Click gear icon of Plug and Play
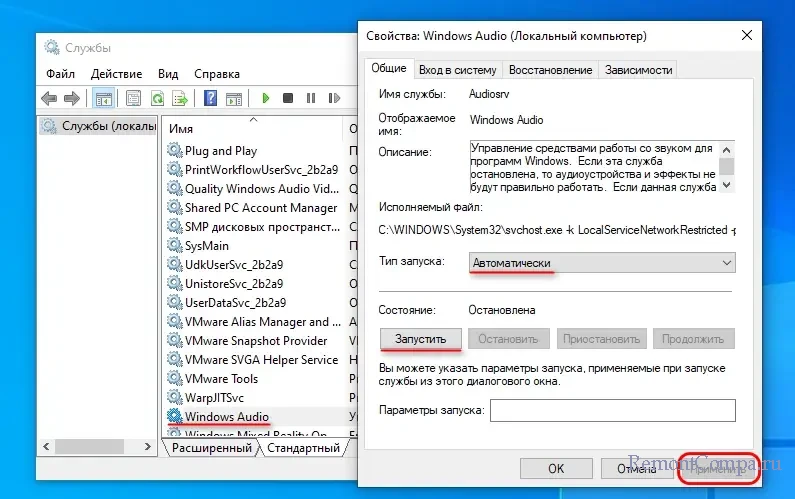 (x=174, y=150)
